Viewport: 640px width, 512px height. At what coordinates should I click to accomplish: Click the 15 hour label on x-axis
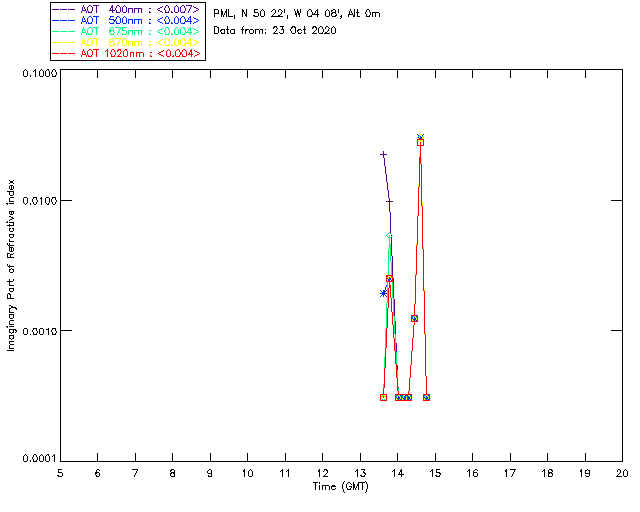click(x=435, y=473)
